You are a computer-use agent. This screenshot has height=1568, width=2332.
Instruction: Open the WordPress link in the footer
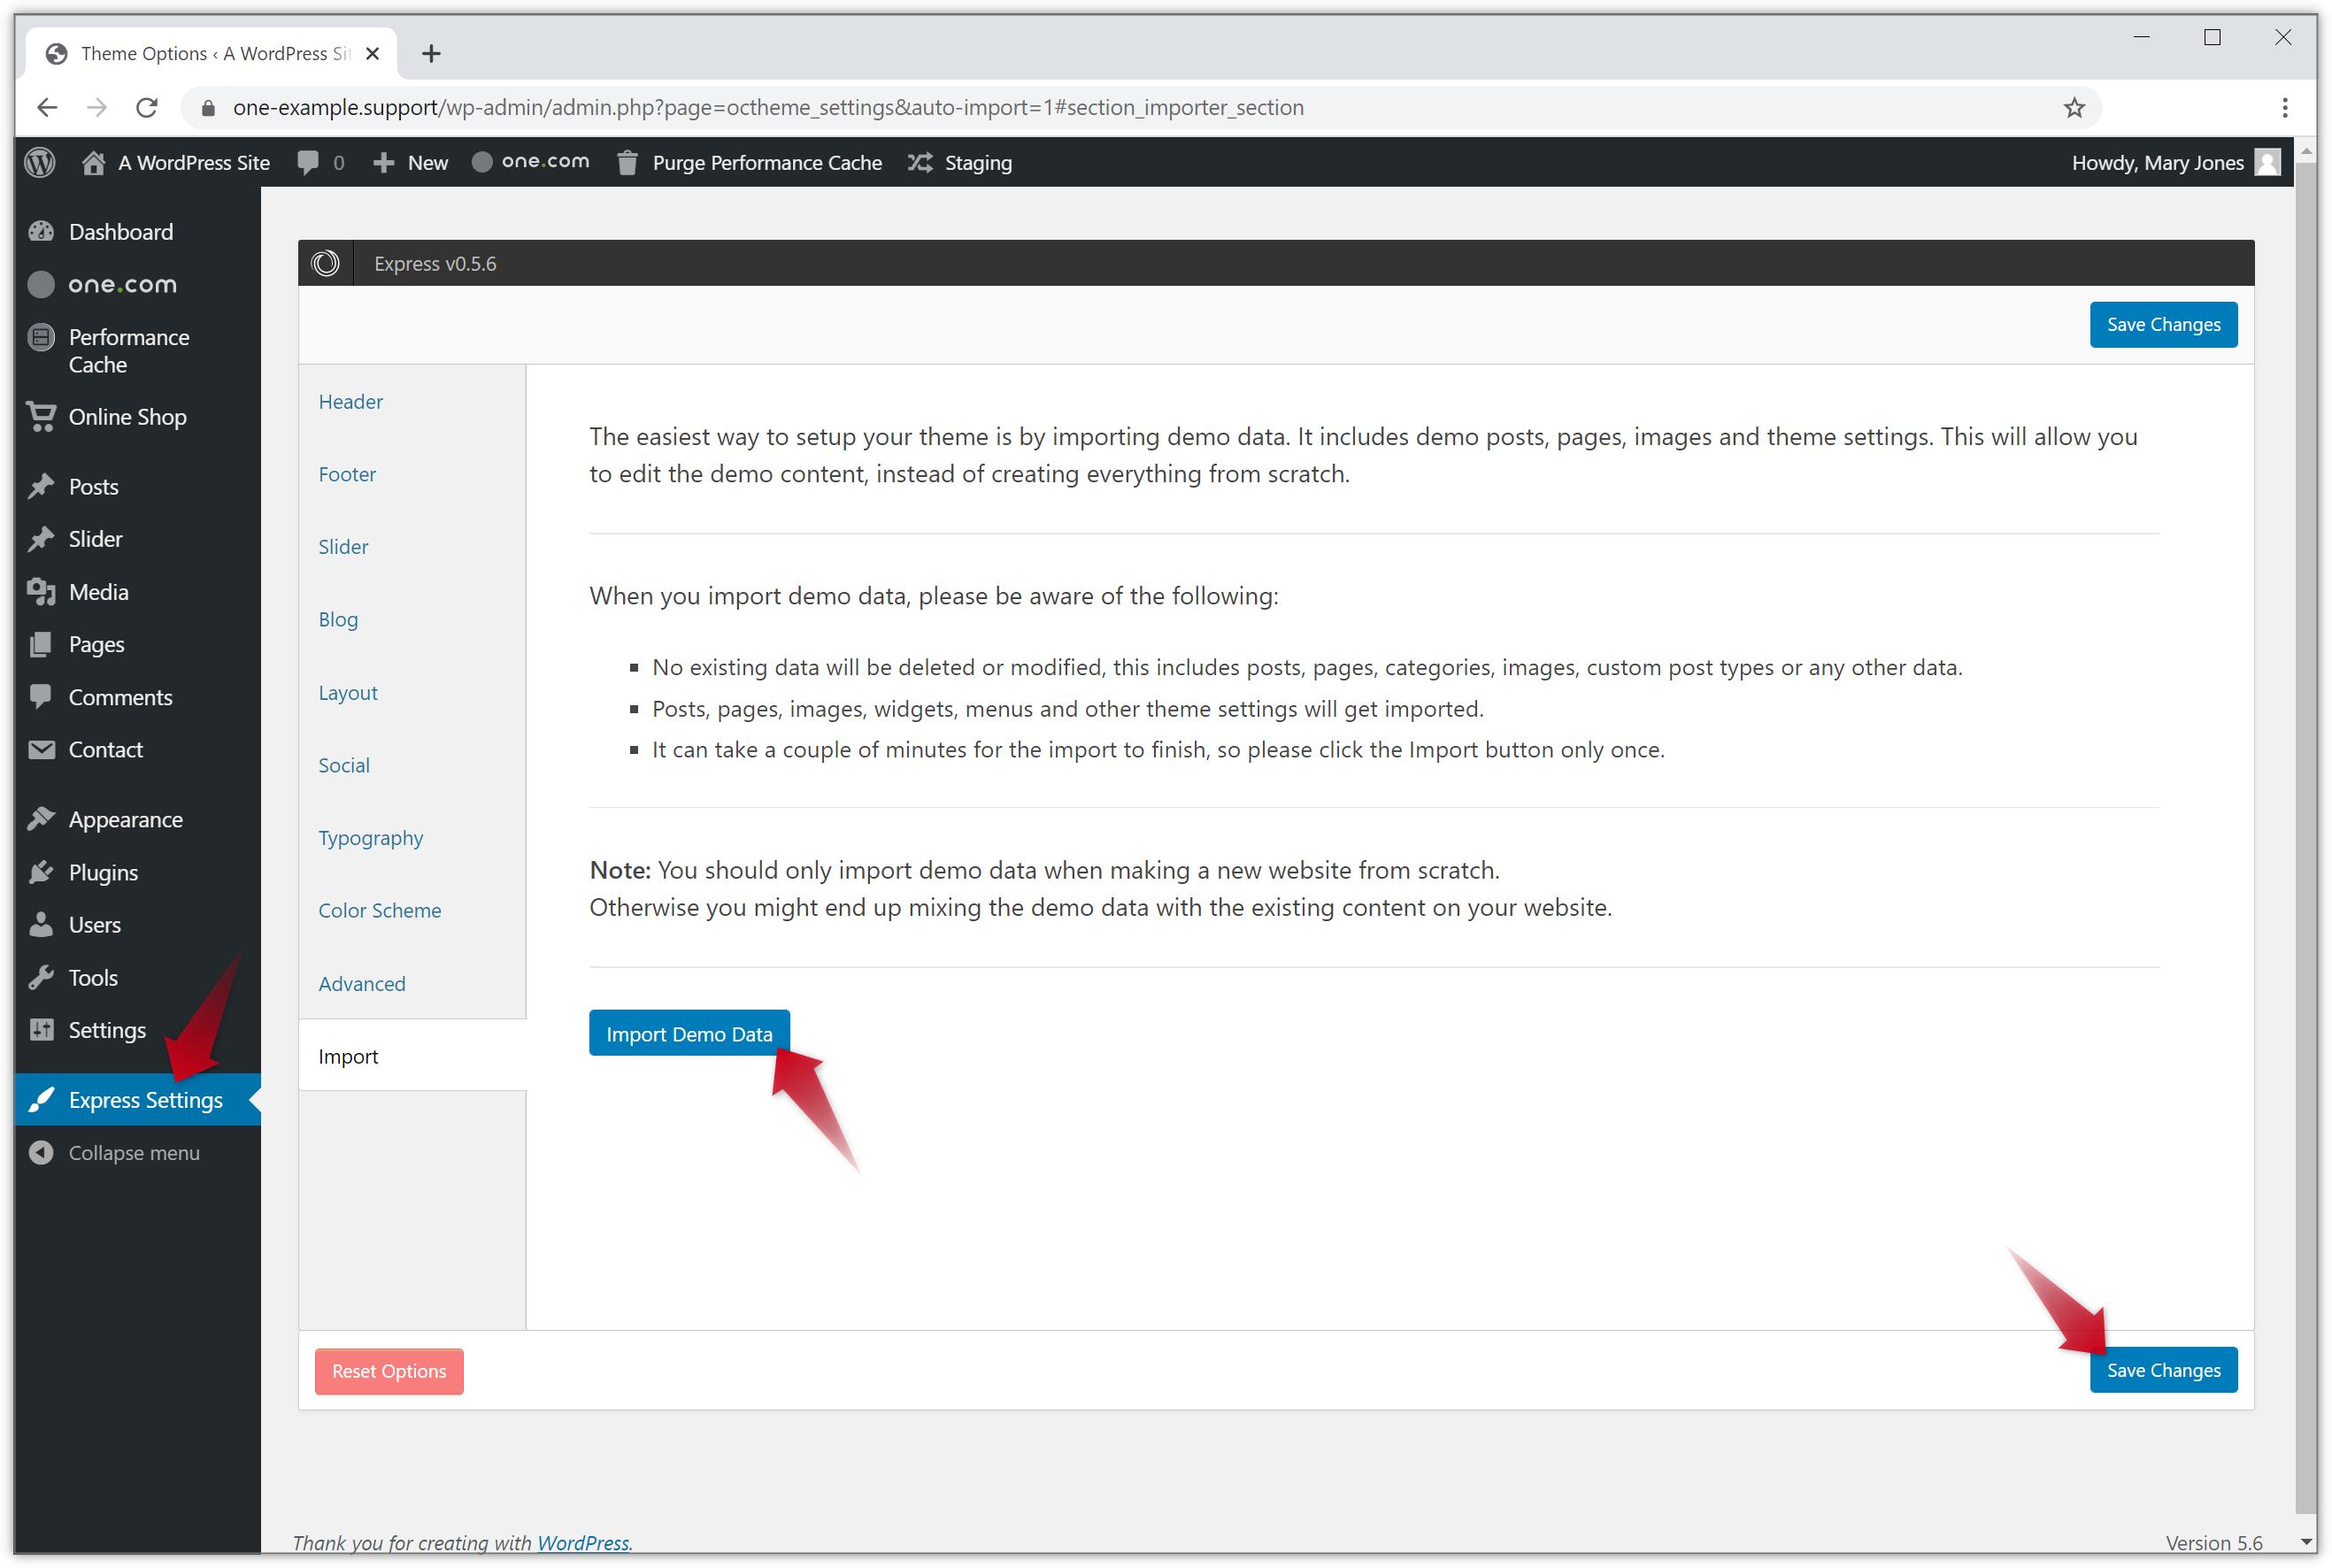pyautogui.click(x=583, y=1542)
